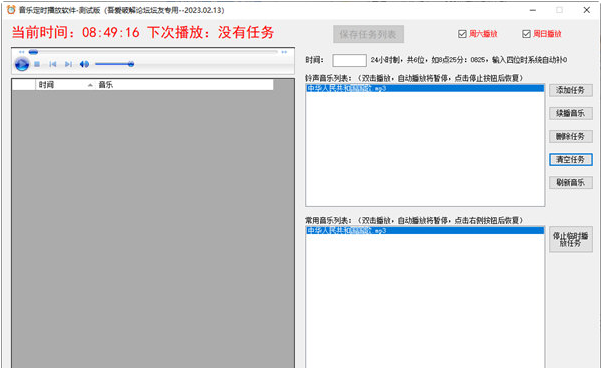
Task: Click the 续播音乐 button
Action: (571, 113)
